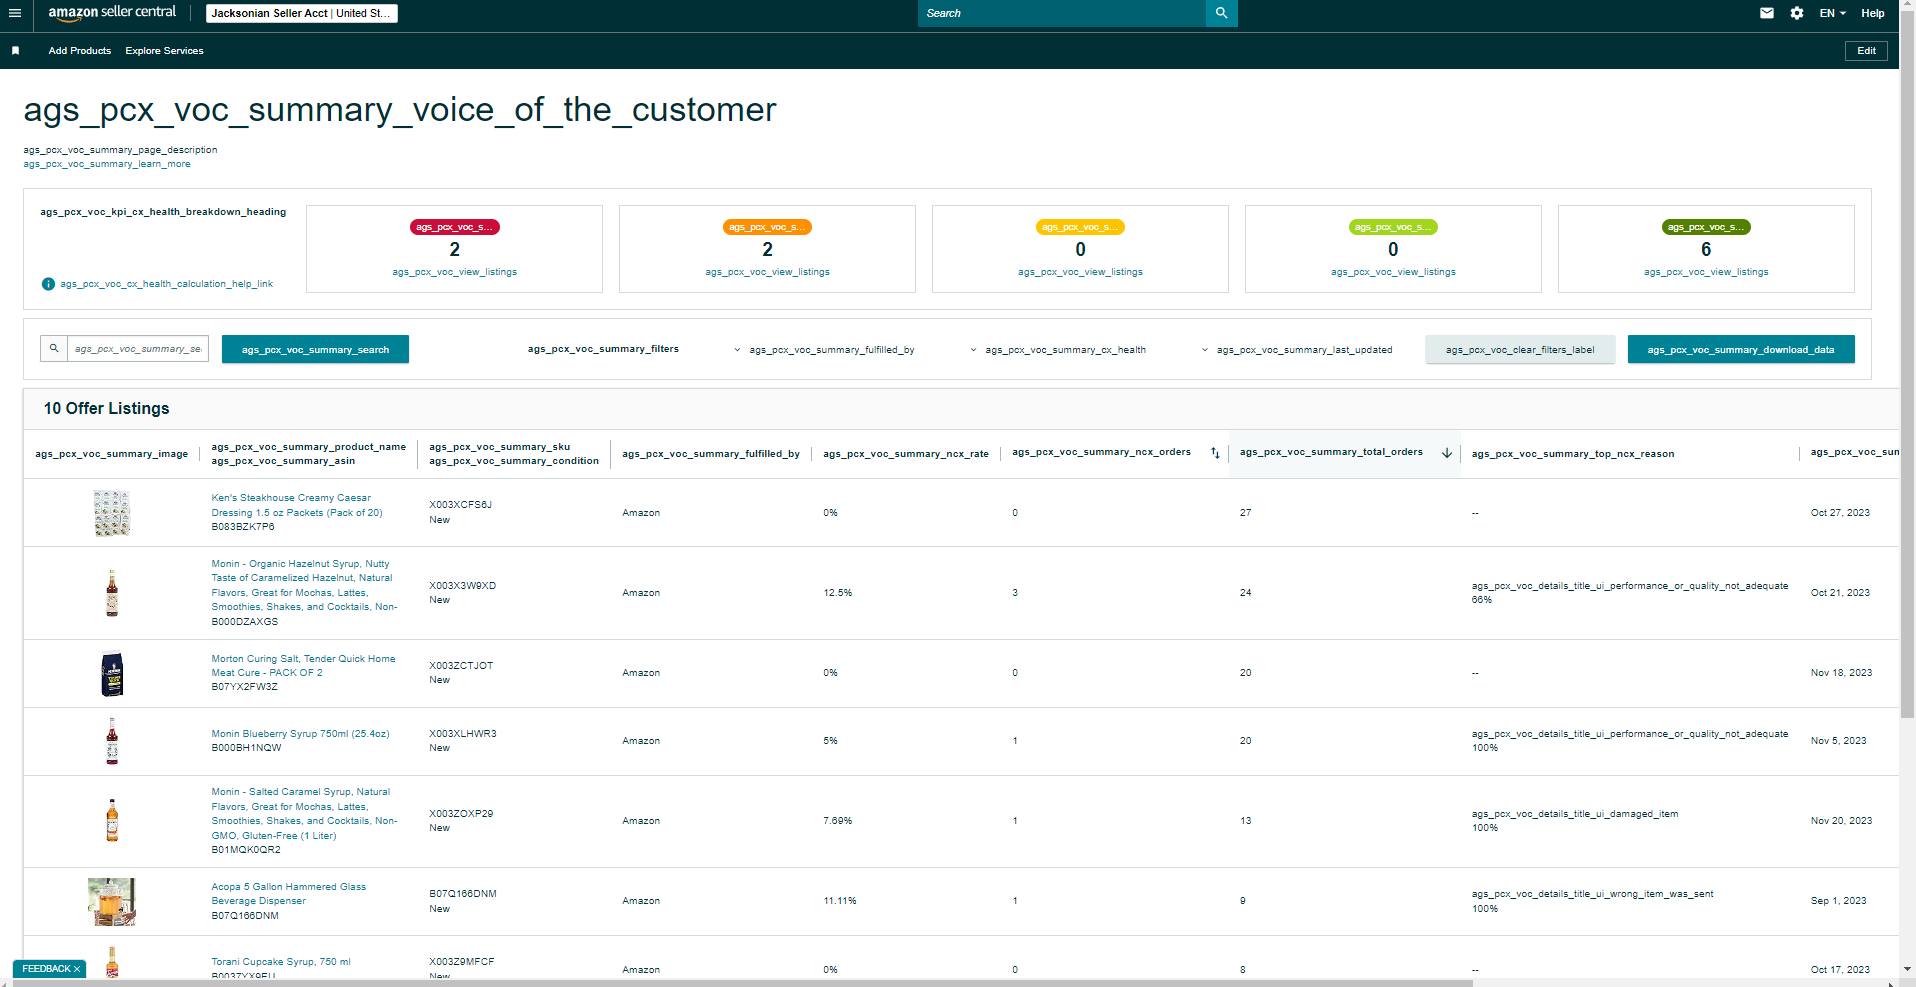
Task: Click view_listings under the red badge card
Action: tap(455, 272)
